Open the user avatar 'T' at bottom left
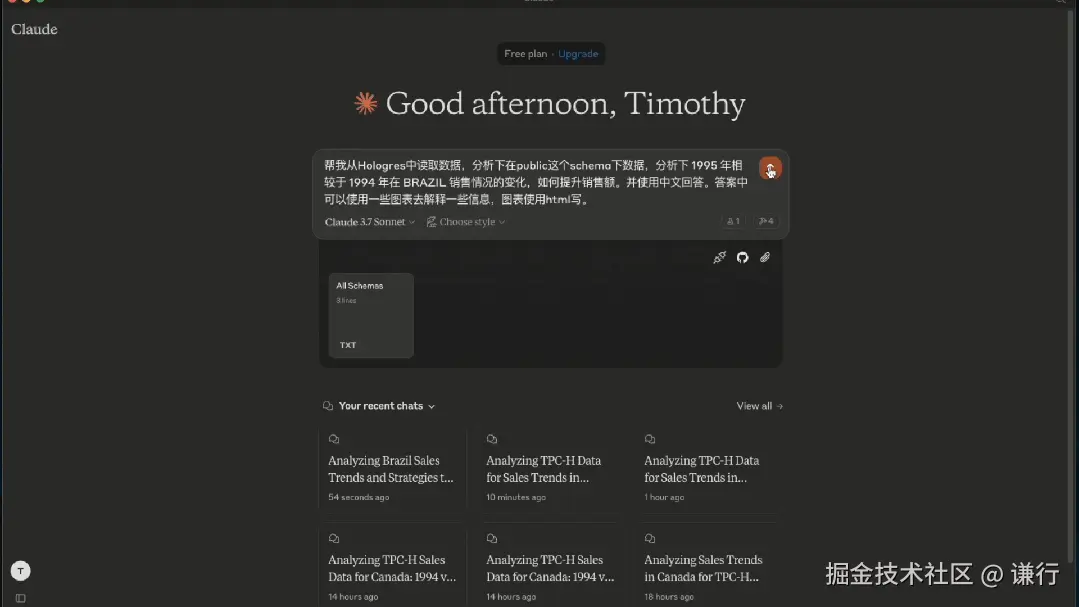The height and width of the screenshot is (607, 1079). (21, 571)
